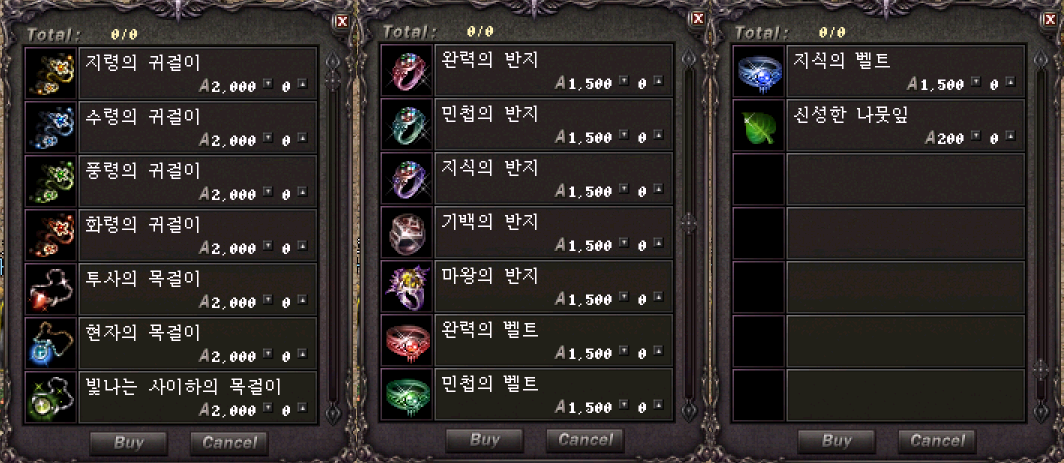
Task: Select the 민첩의 벨트 green belt icon
Action: pos(406,394)
